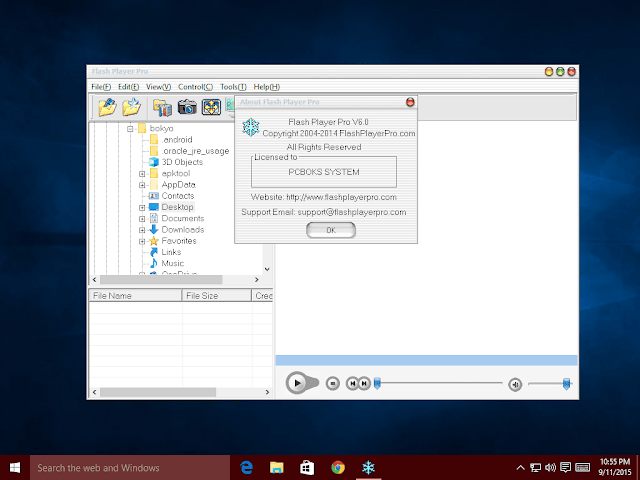Click OK in the About dialog
The width and height of the screenshot is (640, 480).
point(331,230)
